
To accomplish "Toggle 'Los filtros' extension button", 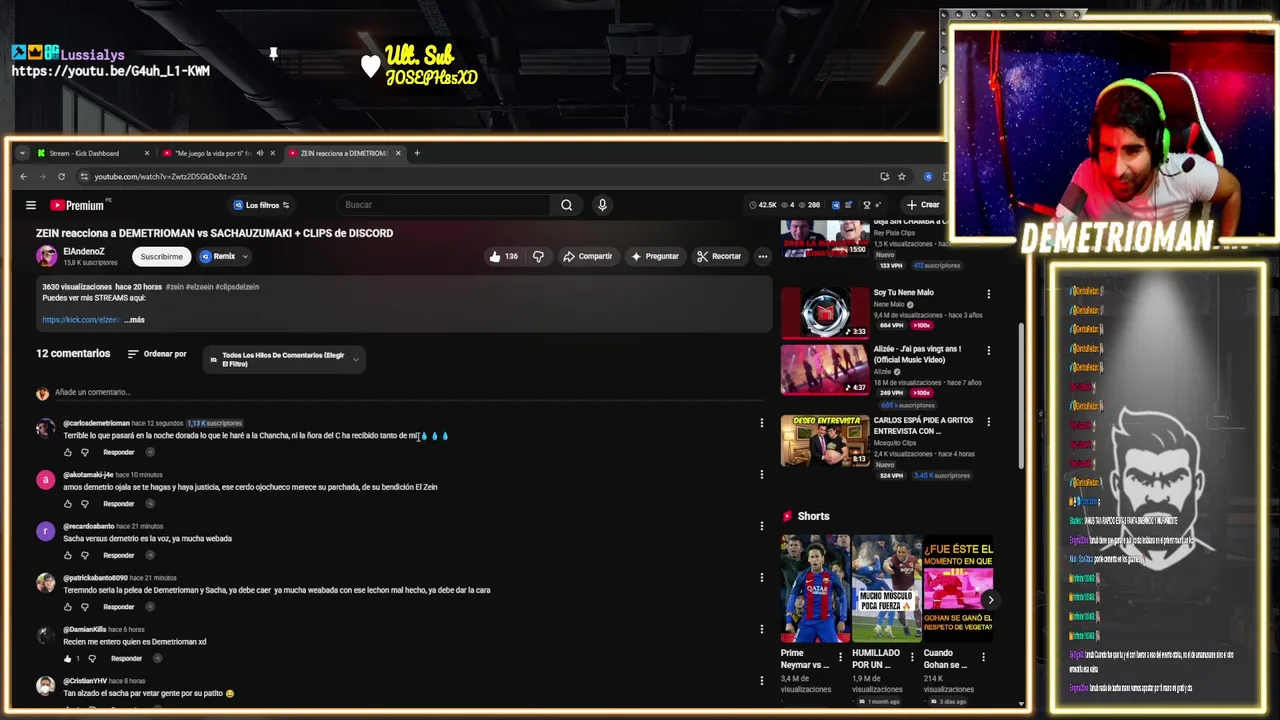I will [x=261, y=205].
